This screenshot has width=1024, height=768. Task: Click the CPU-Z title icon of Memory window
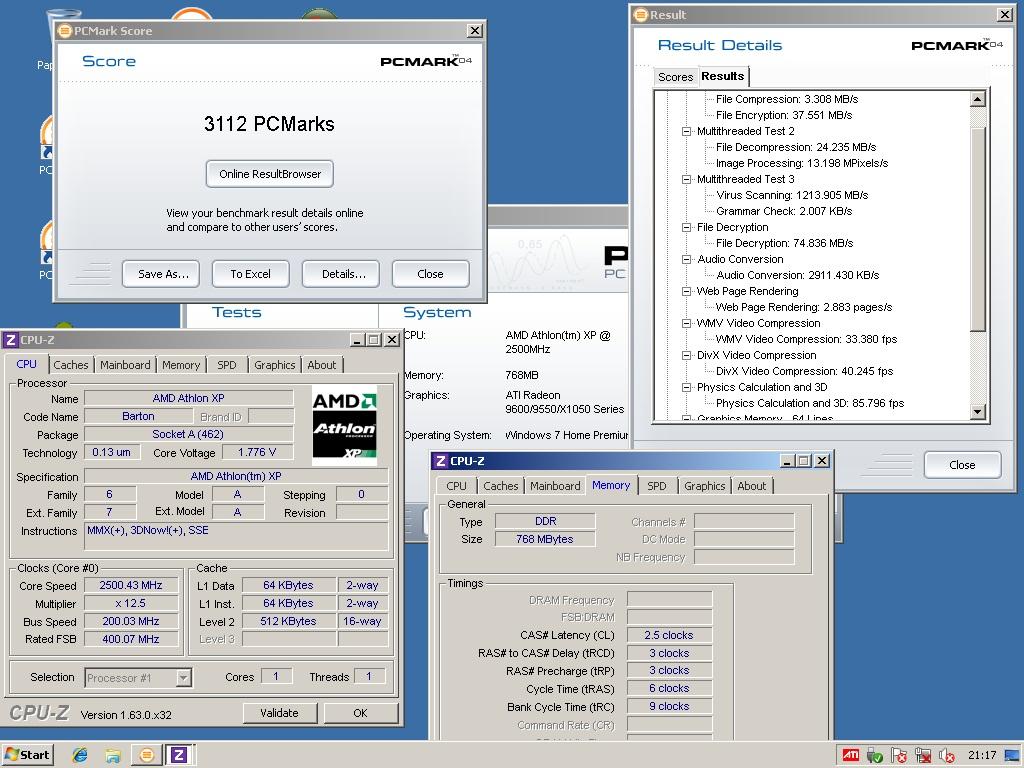pyautogui.click(x=441, y=460)
